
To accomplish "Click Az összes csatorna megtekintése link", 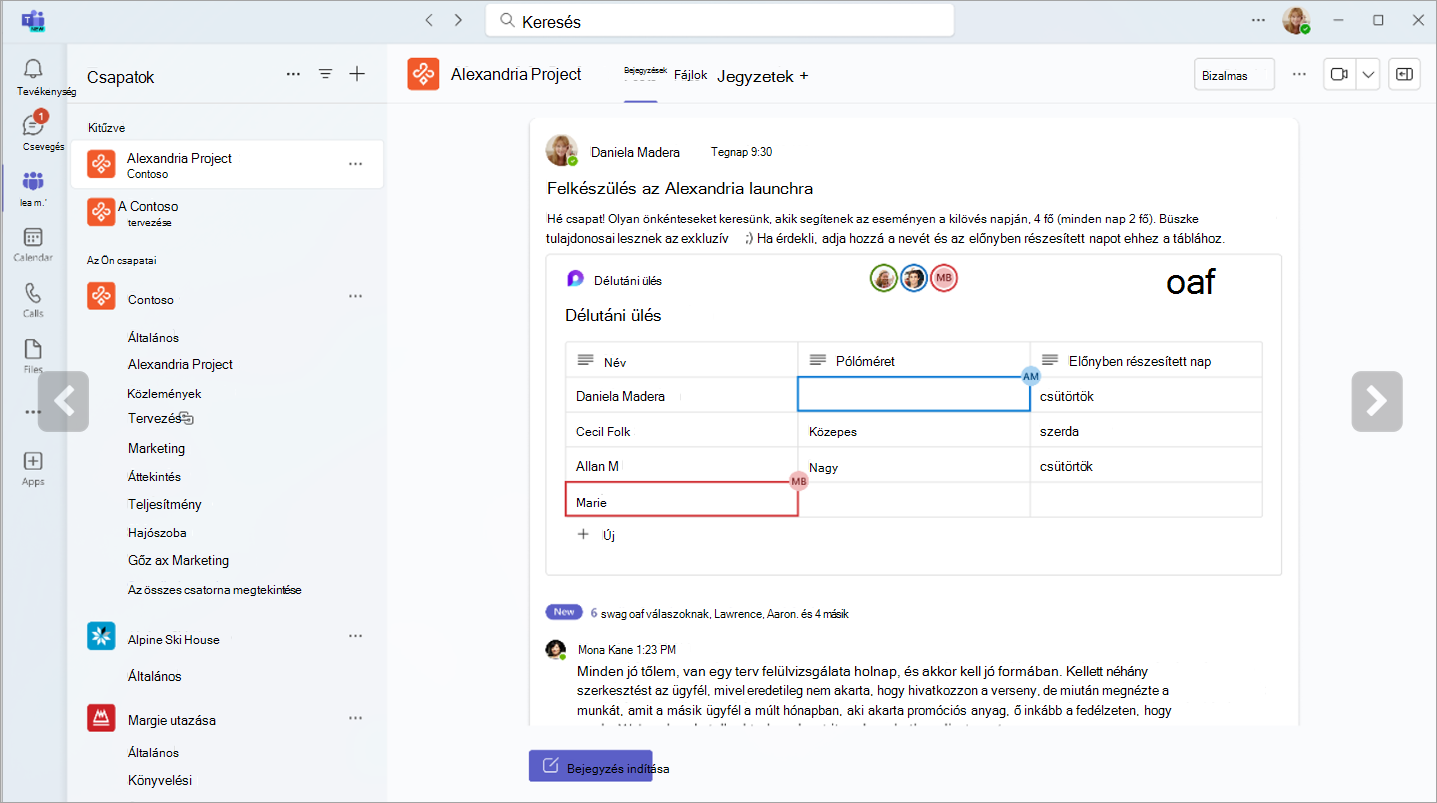I will coord(214,590).
